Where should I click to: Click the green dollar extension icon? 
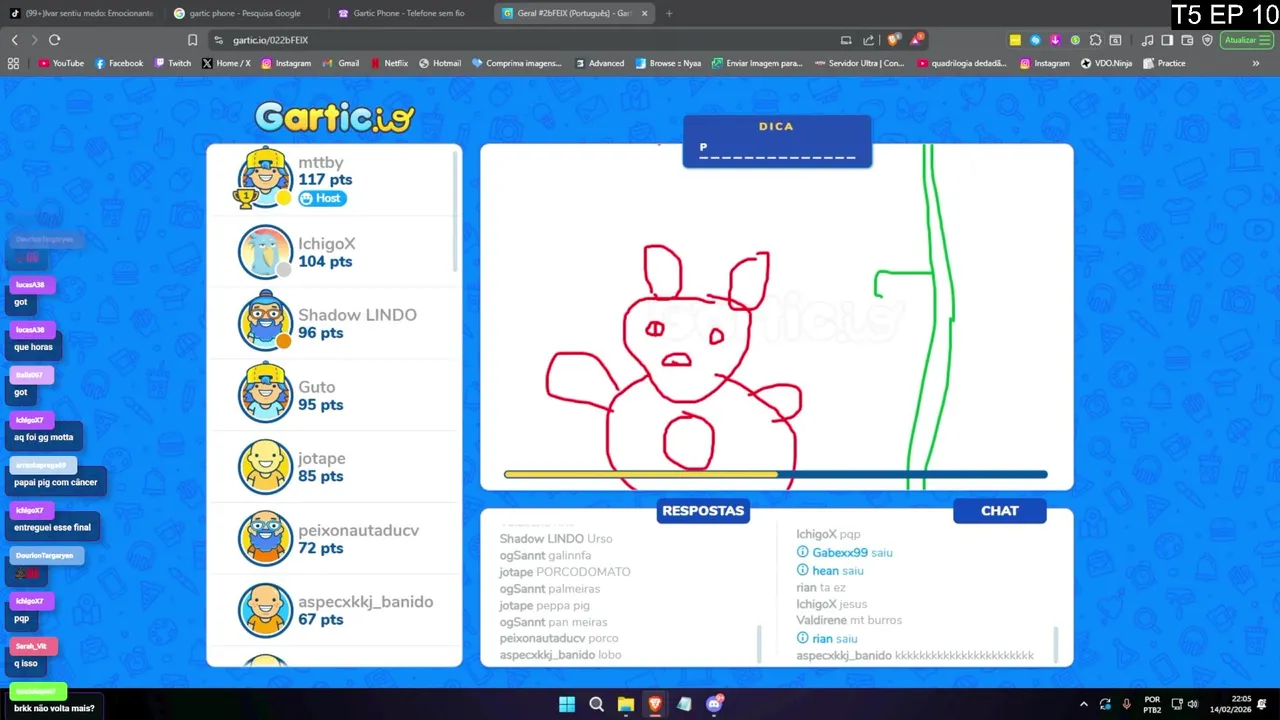coord(1075,40)
